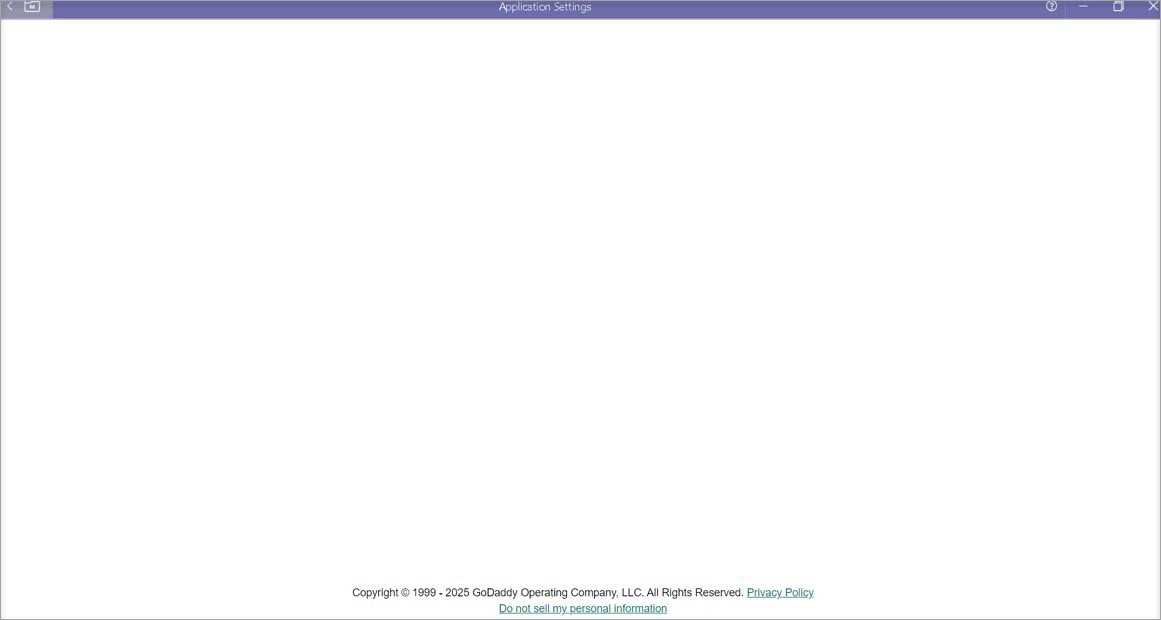Follow the Do not sell my personal information link

tap(583, 609)
